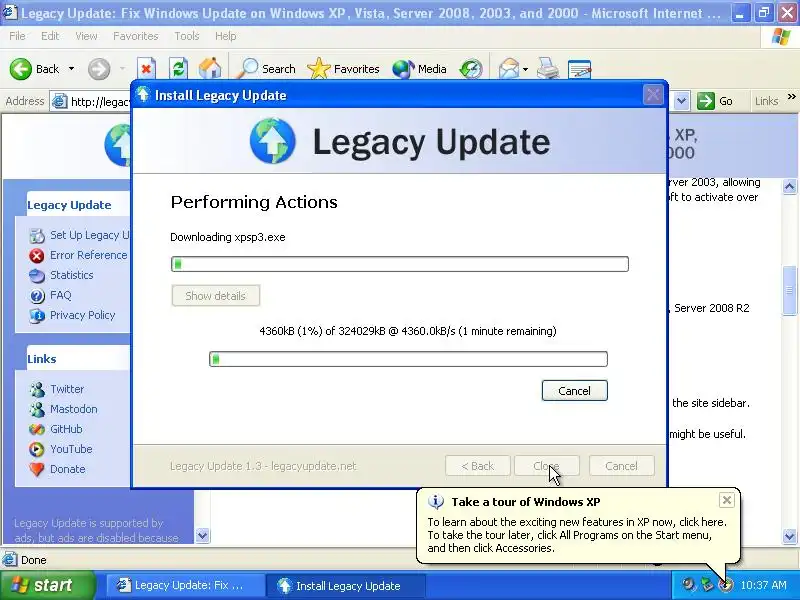Open the Help menu
The height and width of the screenshot is (600, 800).
pos(226,36)
